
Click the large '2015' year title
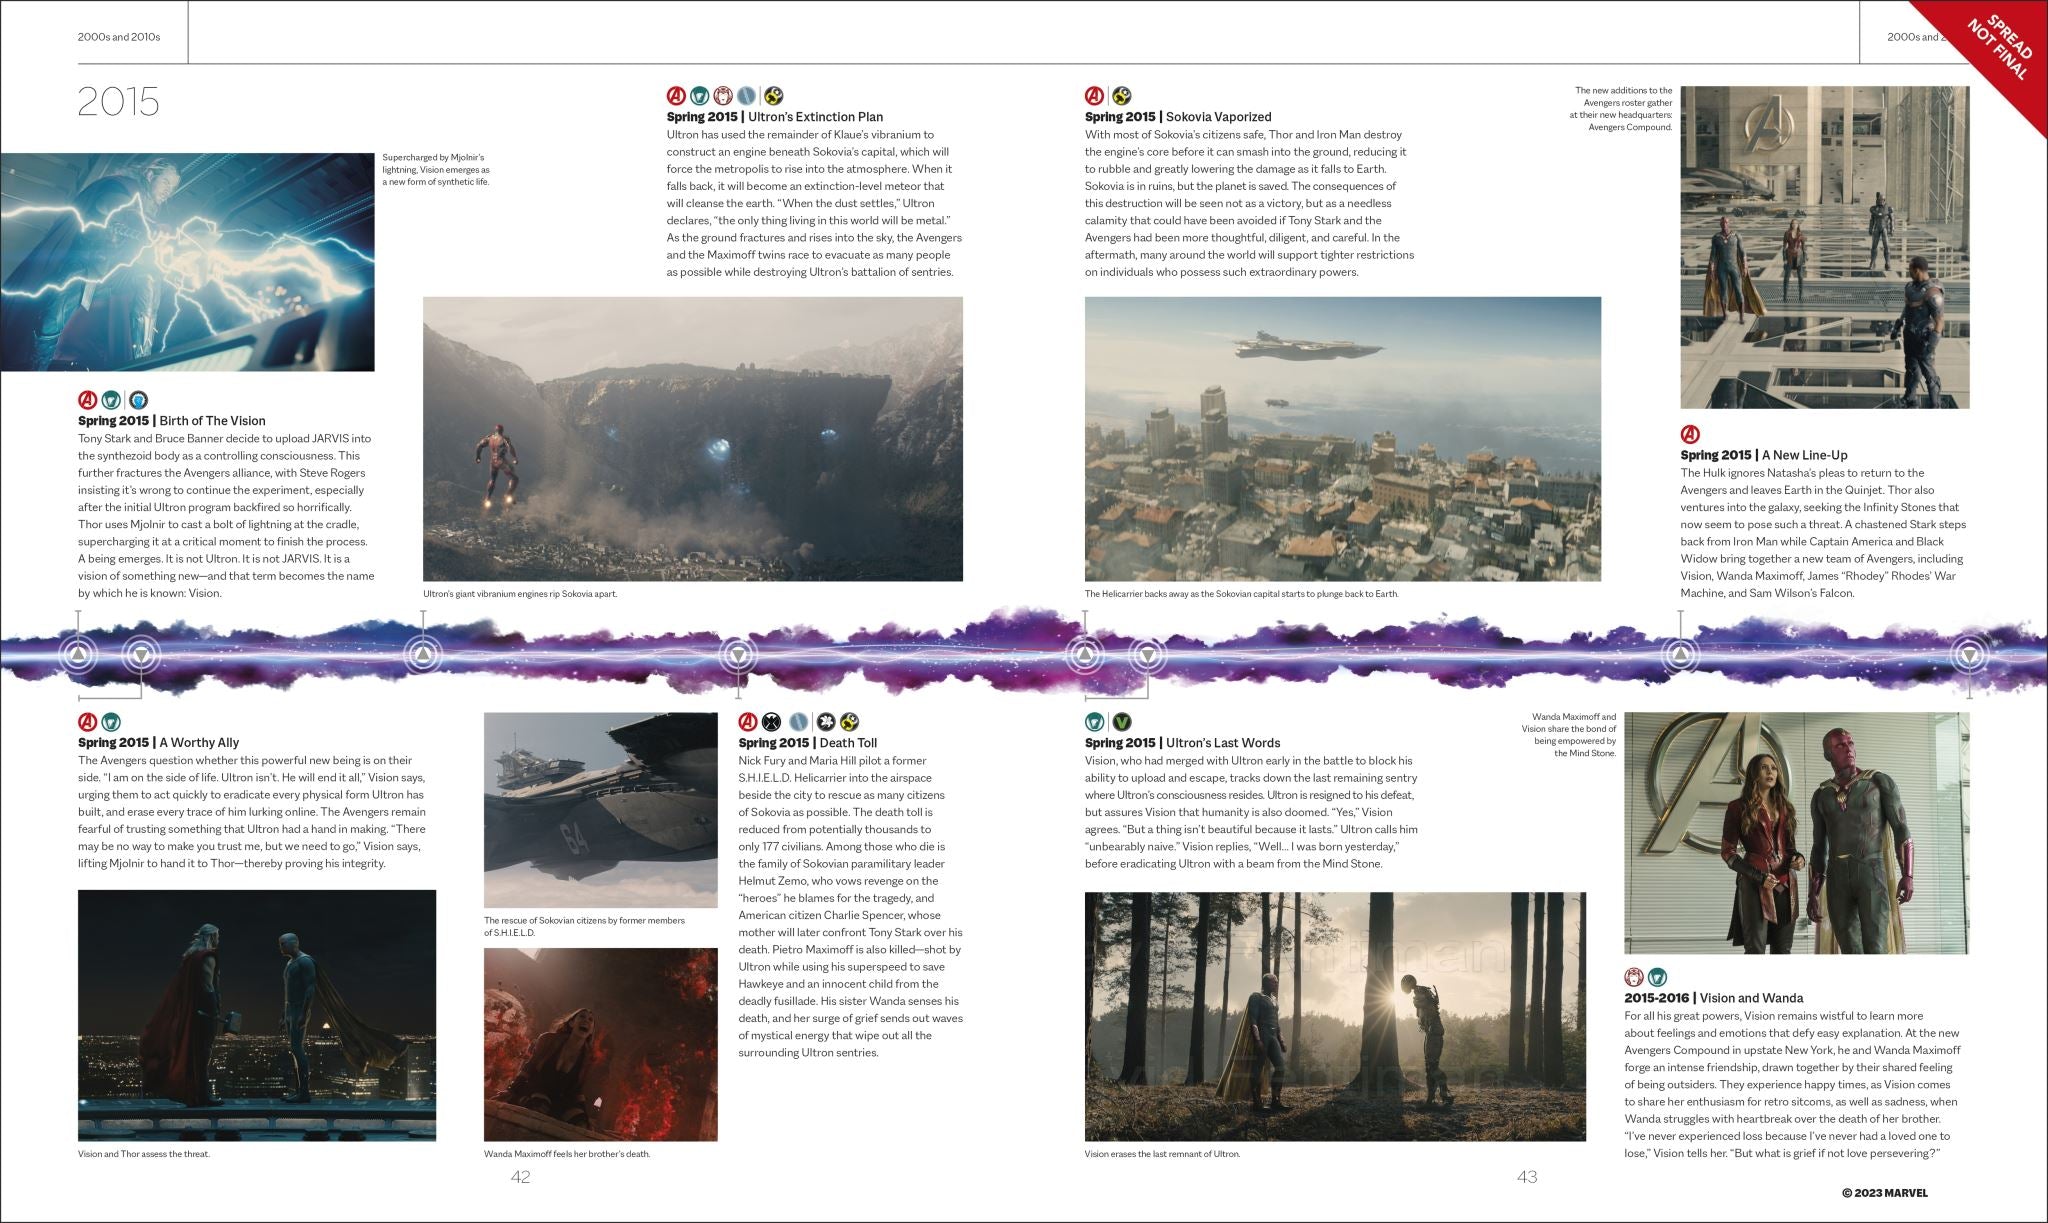(119, 102)
